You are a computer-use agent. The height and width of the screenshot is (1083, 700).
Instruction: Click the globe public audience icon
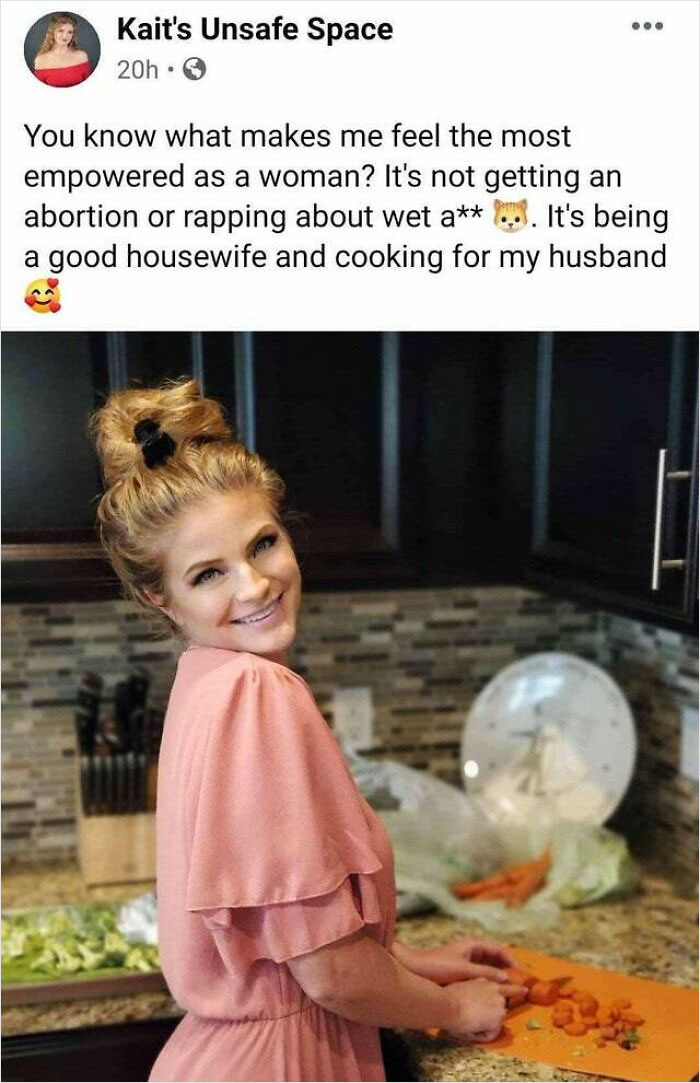[x=195, y=69]
